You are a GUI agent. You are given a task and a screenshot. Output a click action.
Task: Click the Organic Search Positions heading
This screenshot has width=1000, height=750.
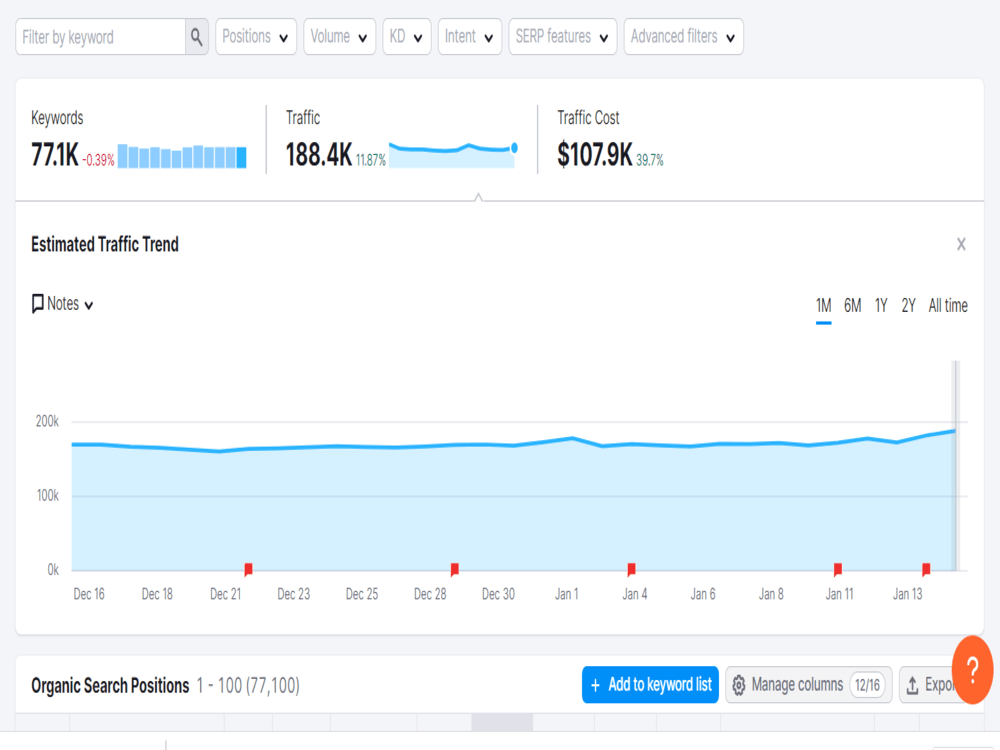coord(110,686)
